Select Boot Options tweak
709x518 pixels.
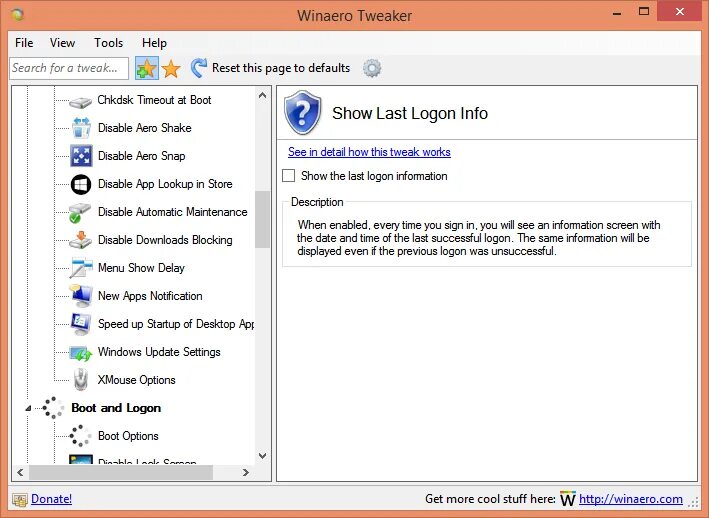click(128, 436)
